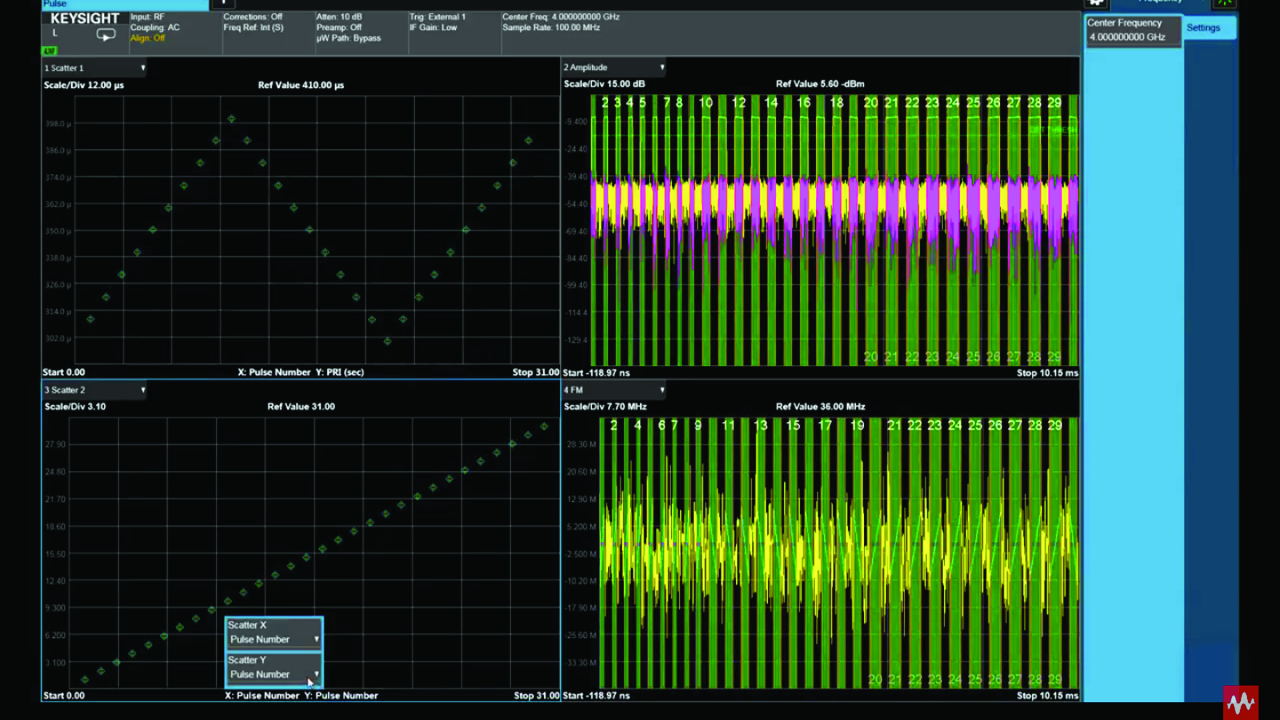Click the Input: RF status indicator

pyautogui.click(x=146, y=16)
